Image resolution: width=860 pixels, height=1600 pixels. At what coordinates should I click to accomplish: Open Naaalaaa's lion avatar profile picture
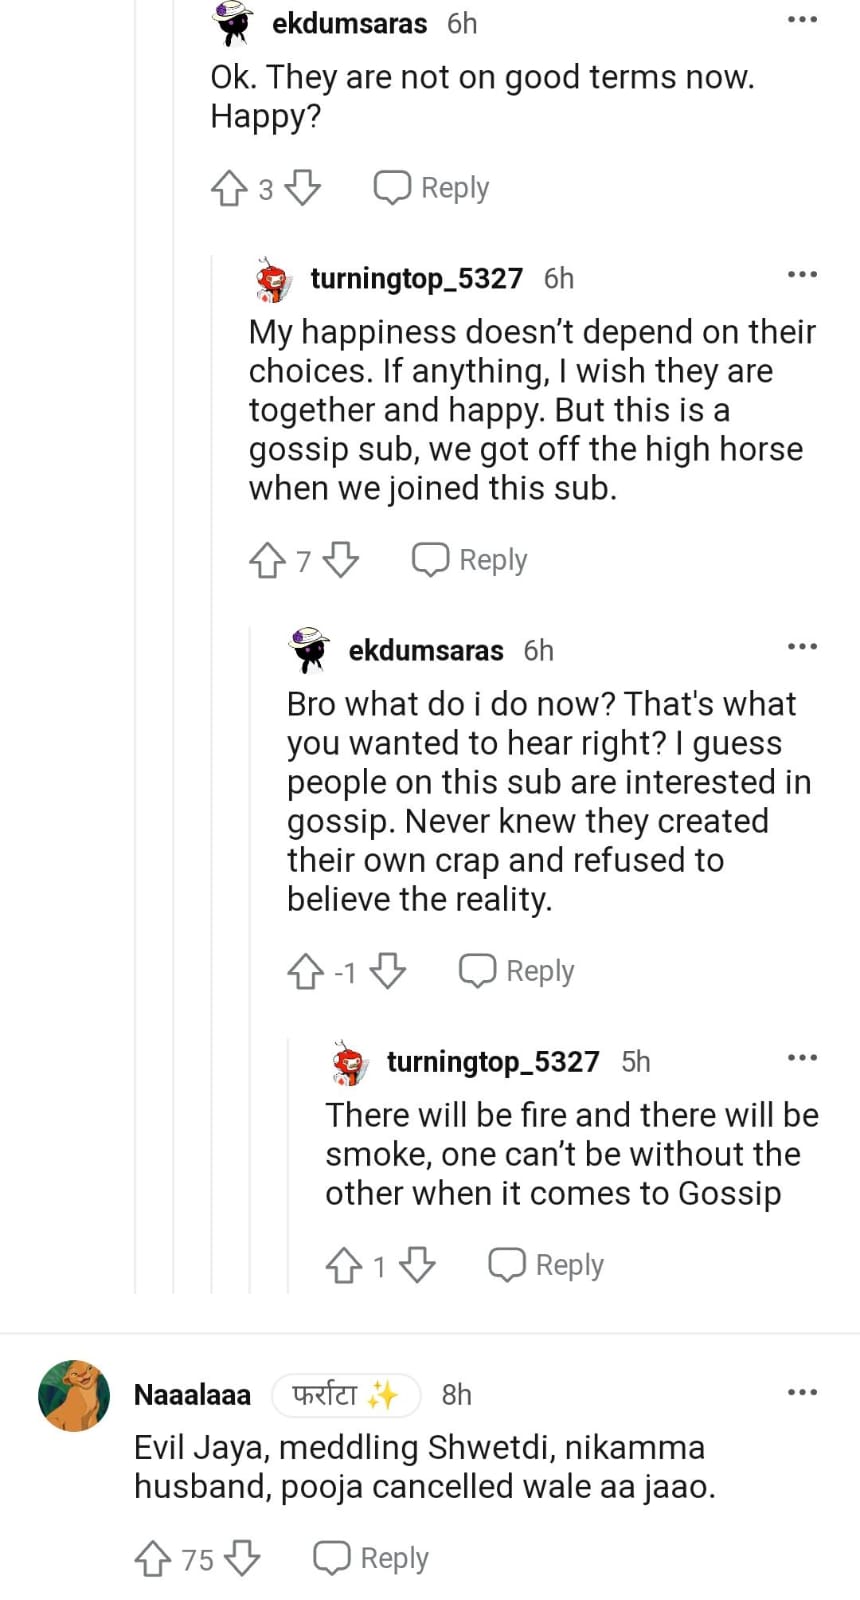74,1395
